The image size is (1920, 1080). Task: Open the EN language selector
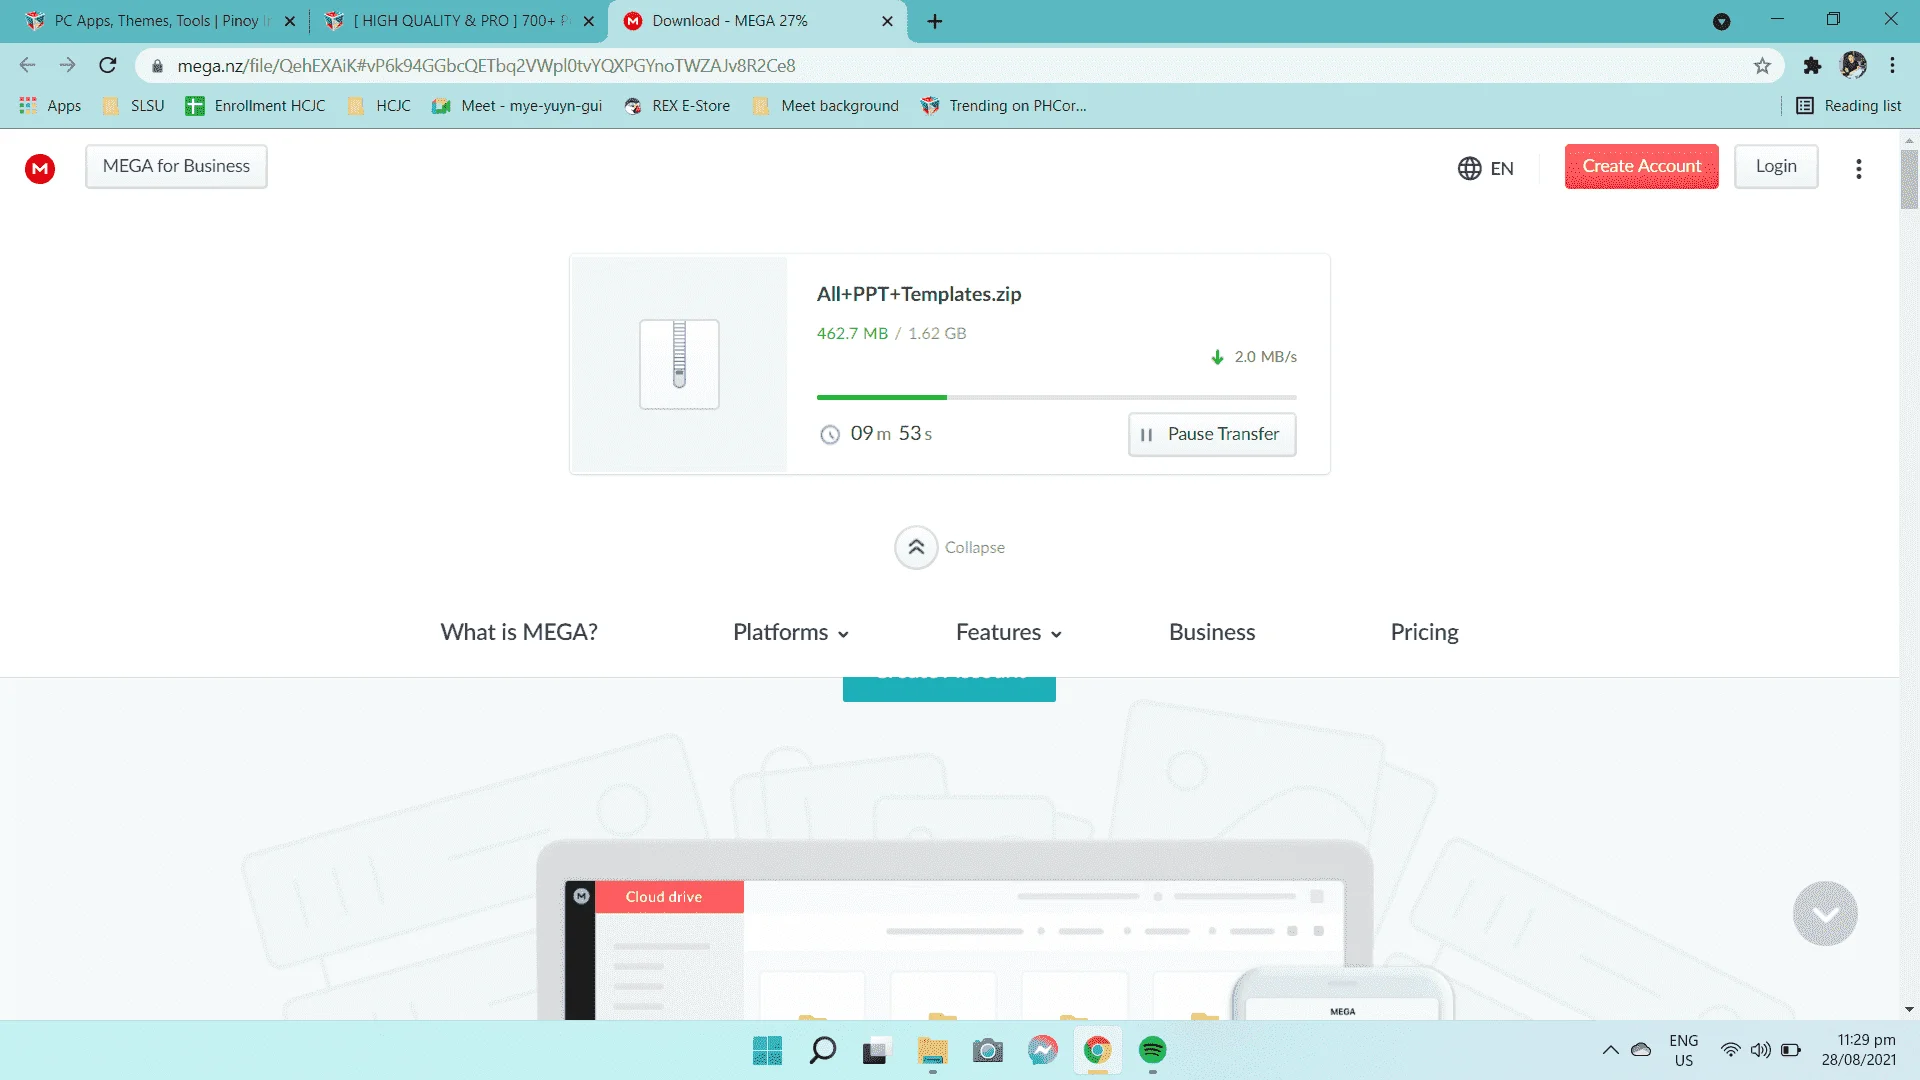click(x=1485, y=168)
